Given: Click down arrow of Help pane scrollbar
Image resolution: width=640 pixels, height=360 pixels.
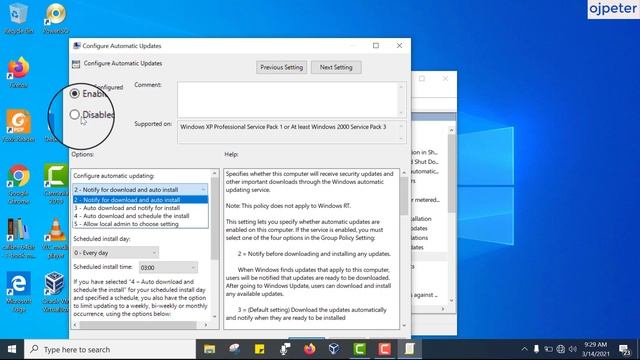Looking at the screenshot, I should [404, 325].
